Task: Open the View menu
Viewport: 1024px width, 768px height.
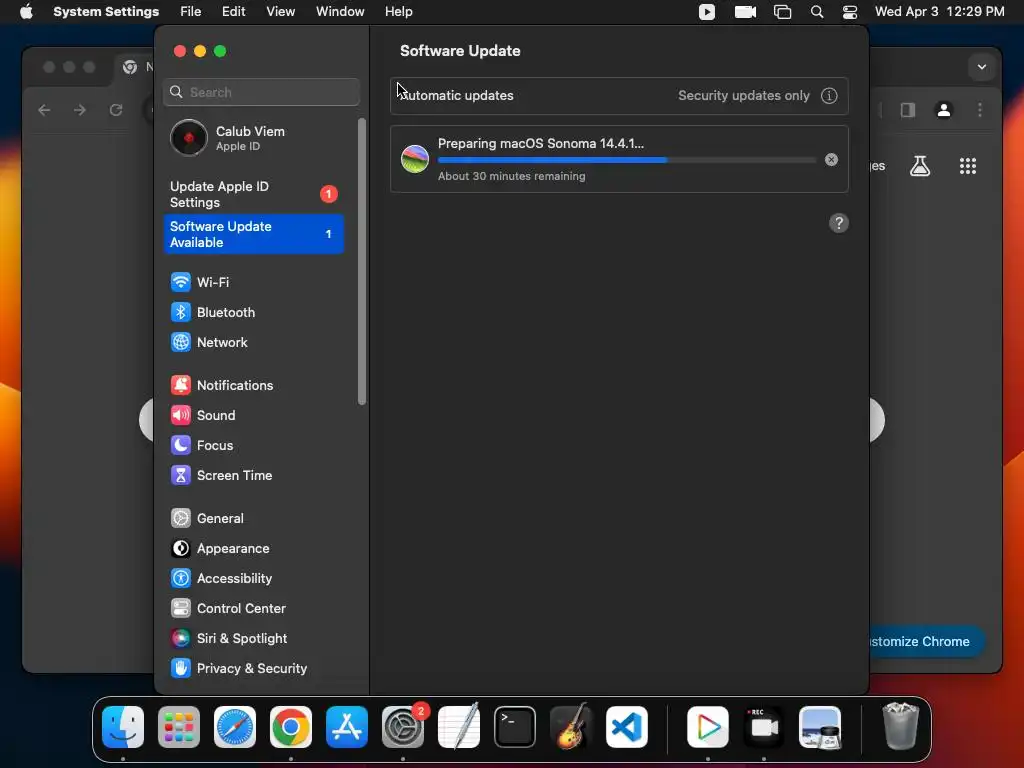Action: pos(280,12)
